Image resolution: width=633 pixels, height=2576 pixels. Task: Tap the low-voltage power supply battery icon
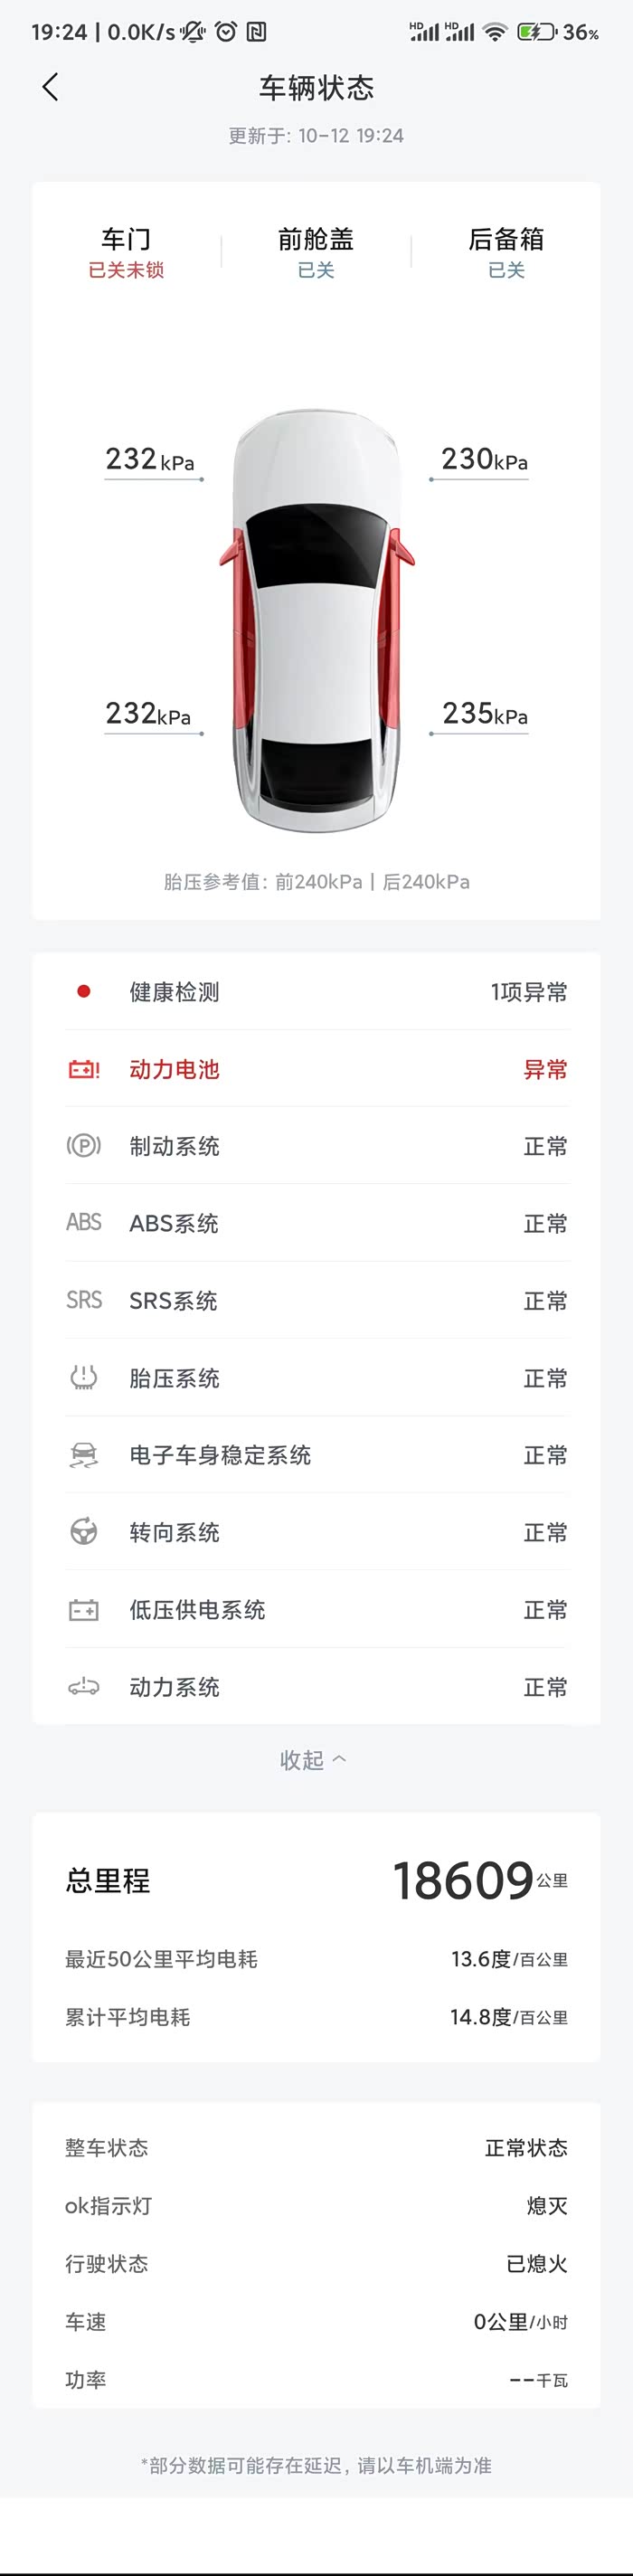point(84,1610)
